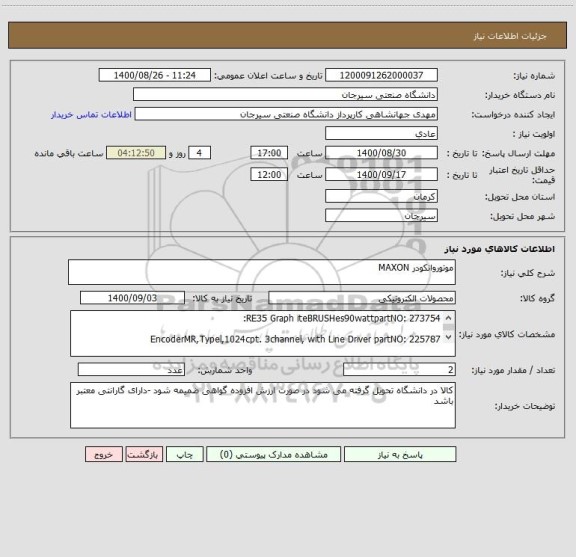Click the ایجاد کننده درخواست label
576x557 pixels.
513,115
